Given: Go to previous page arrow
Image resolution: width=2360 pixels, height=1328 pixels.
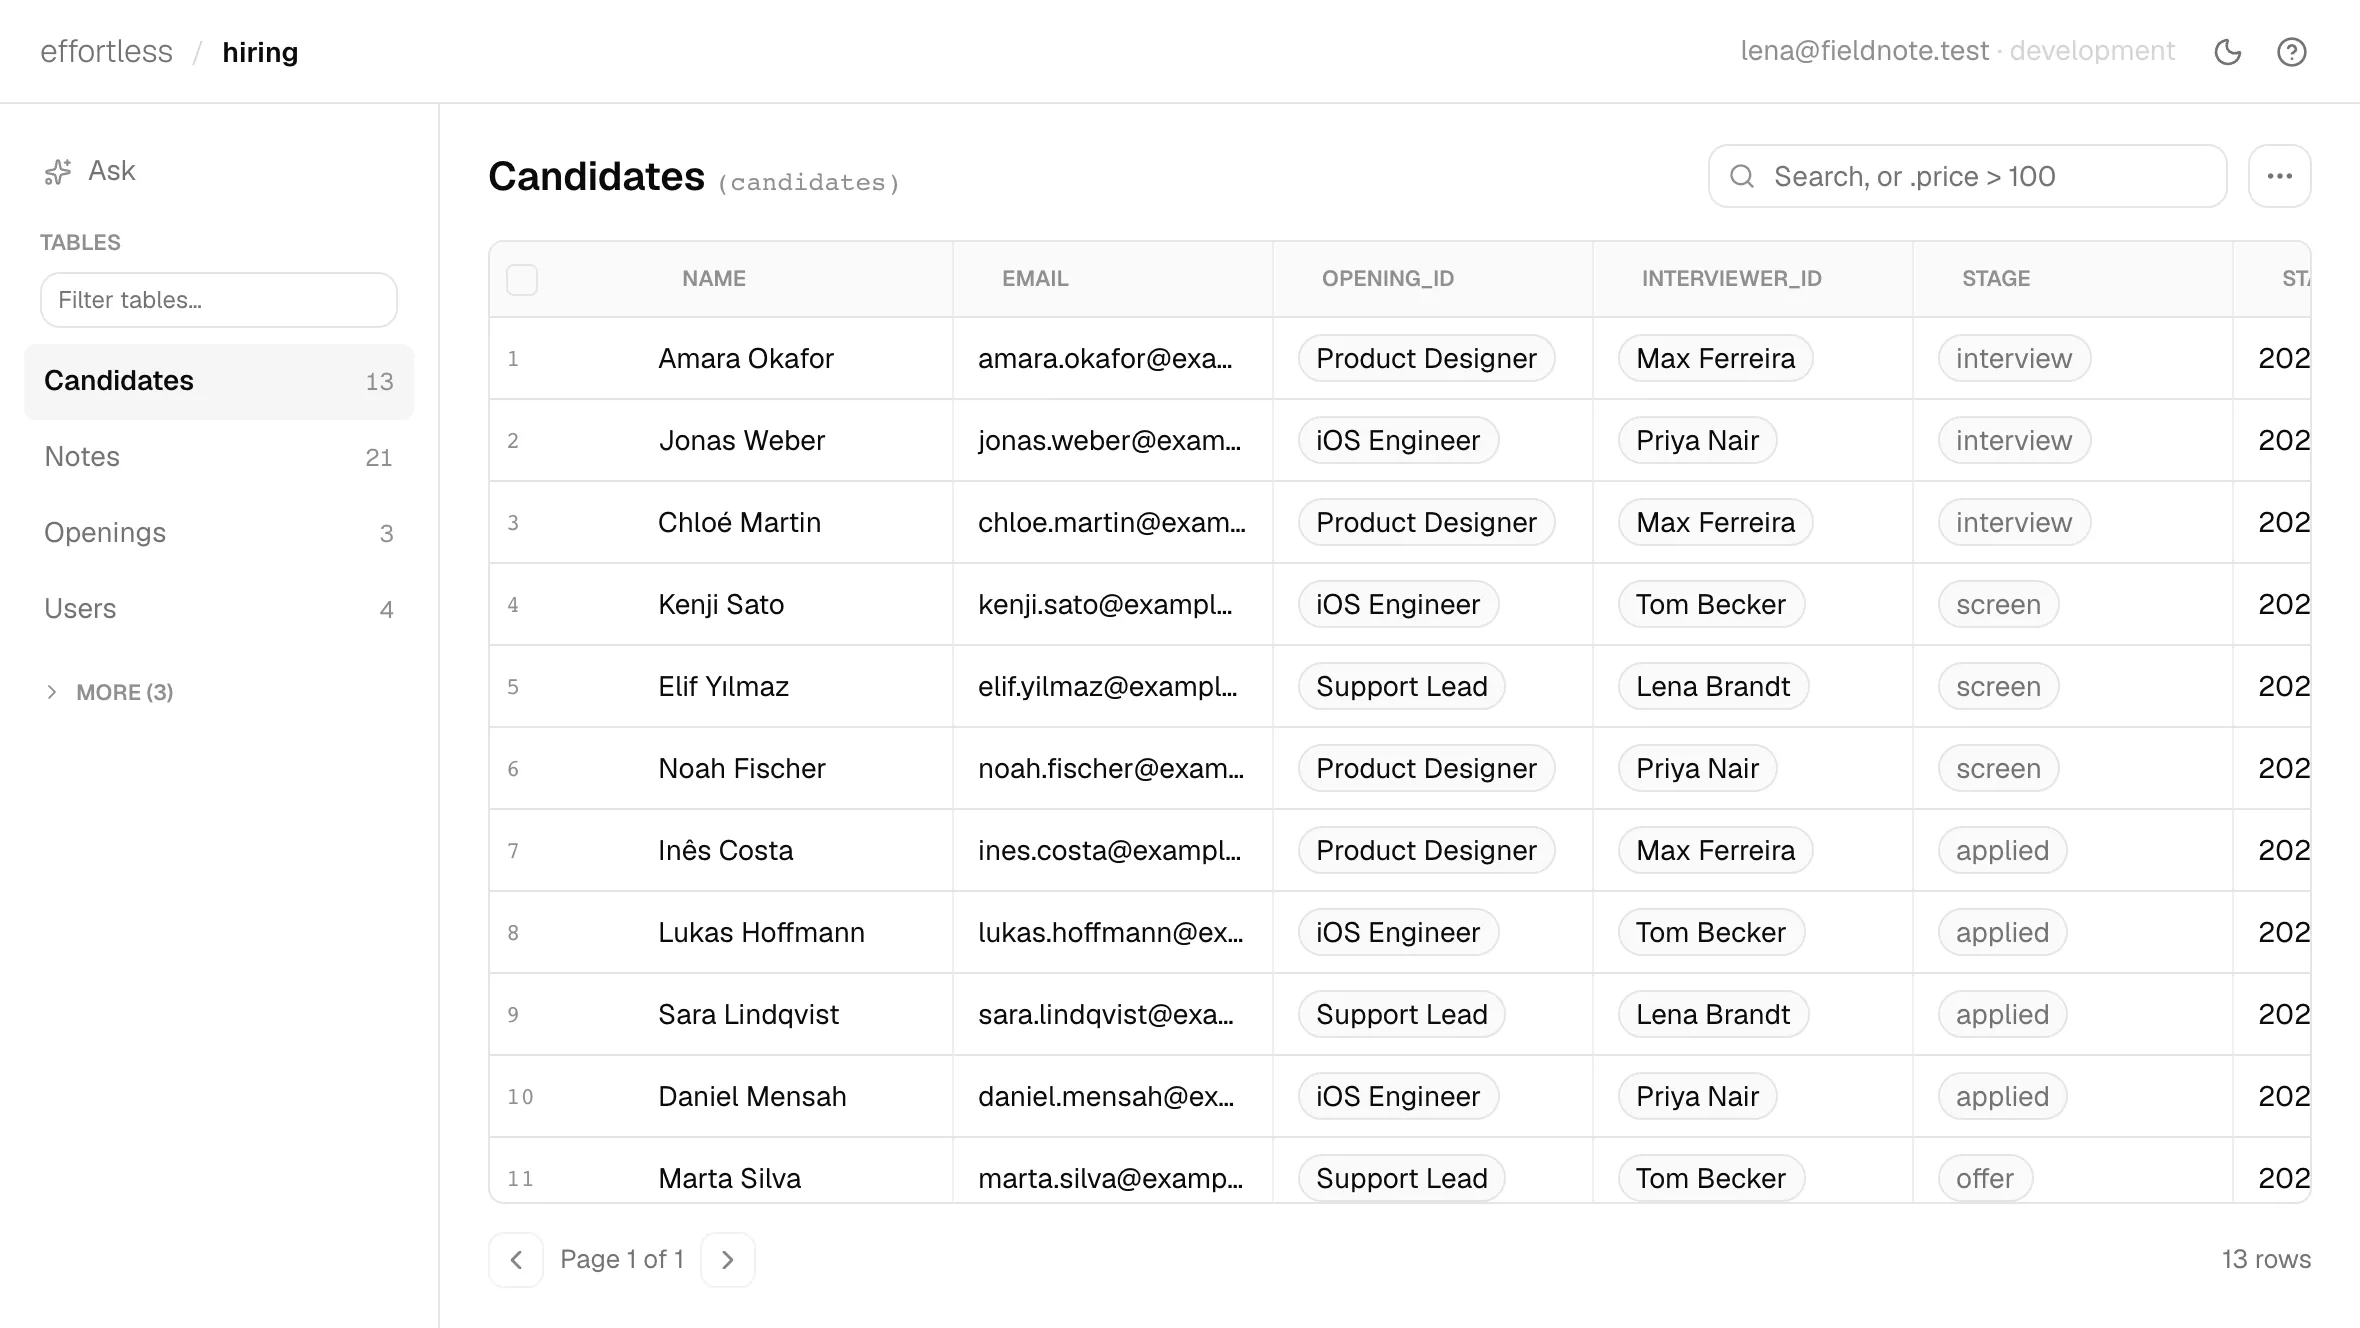Looking at the screenshot, I should 516,1260.
